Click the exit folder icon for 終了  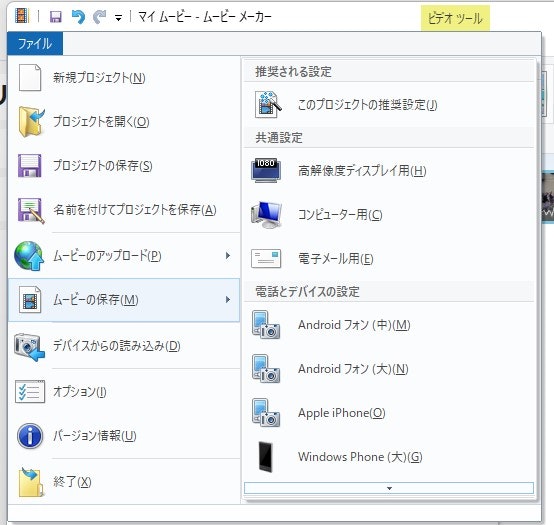31,482
